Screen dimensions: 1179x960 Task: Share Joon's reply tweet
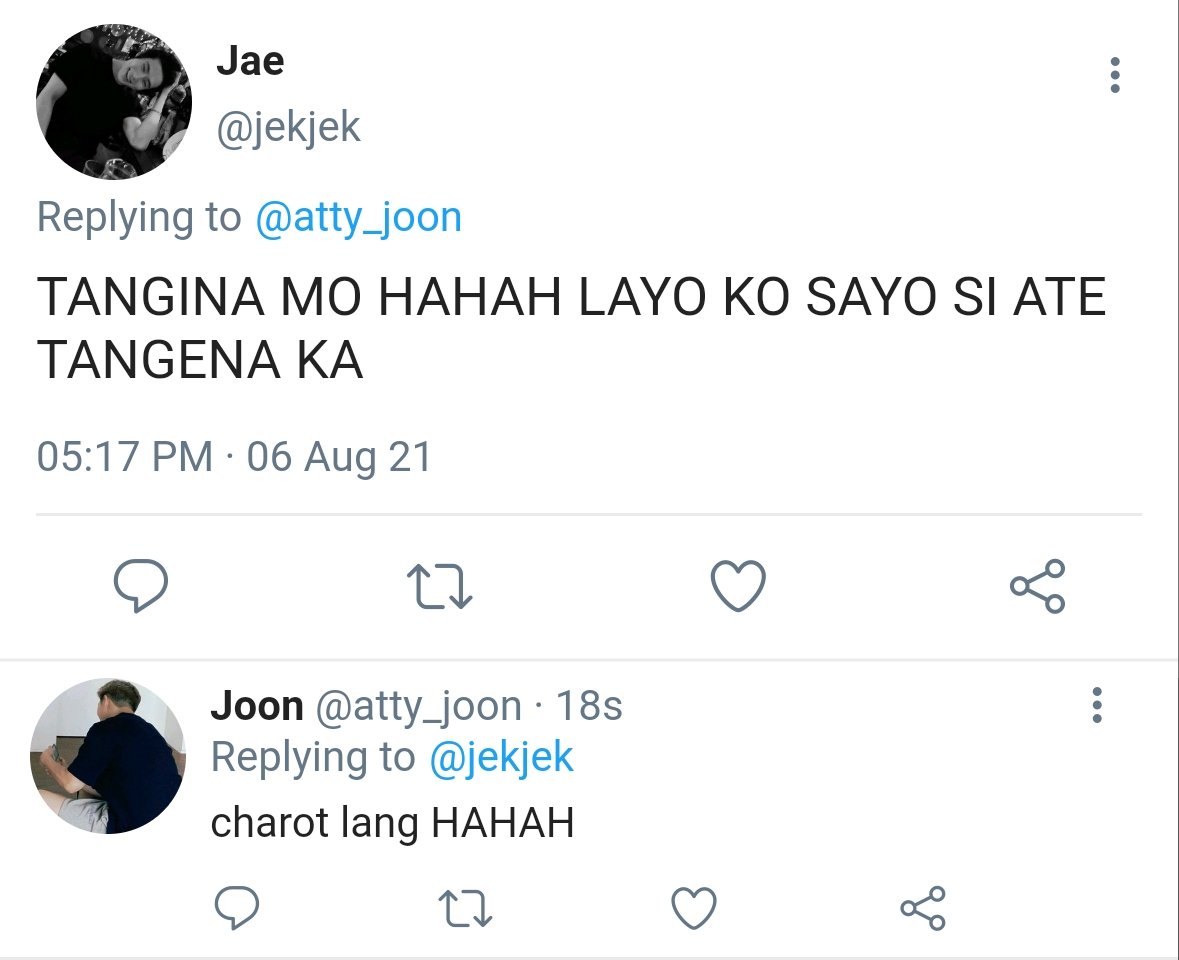click(923, 907)
